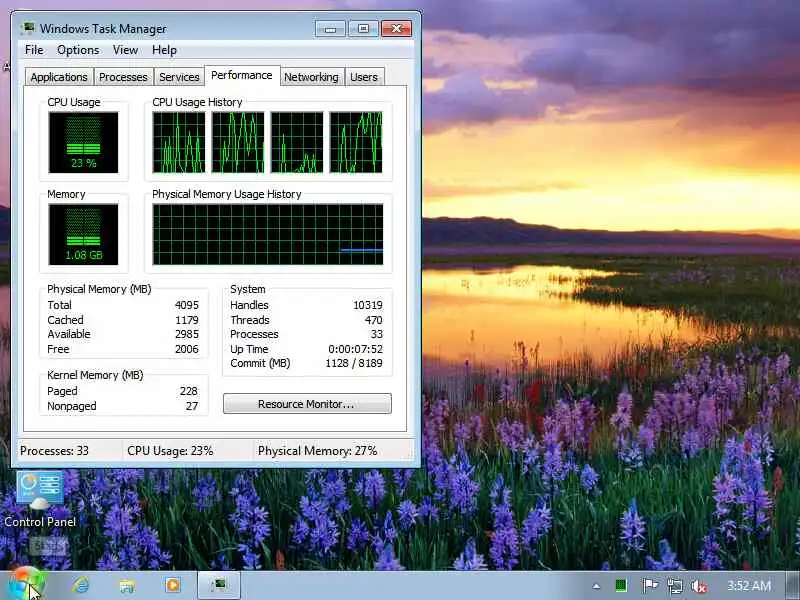Launch Windows Media Player from taskbar
The width and height of the screenshot is (800, 600).
172,585
